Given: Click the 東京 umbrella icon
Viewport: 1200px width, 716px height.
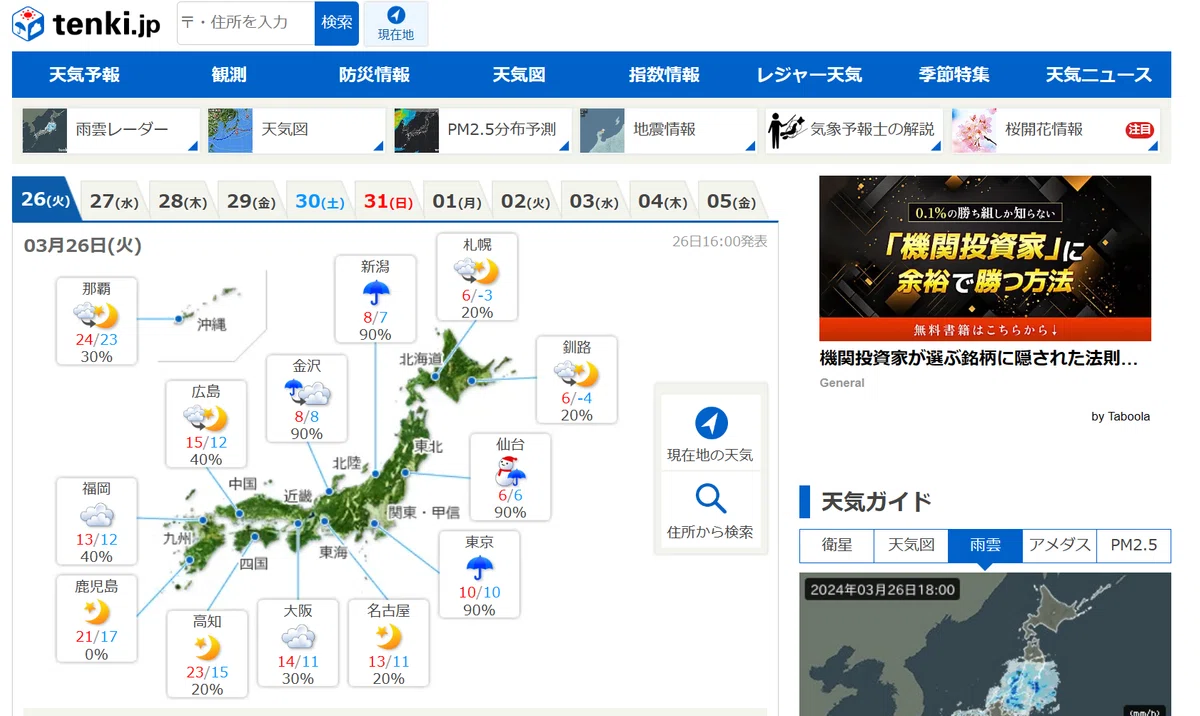Looking at the screenshot, I should pos(480,569).
